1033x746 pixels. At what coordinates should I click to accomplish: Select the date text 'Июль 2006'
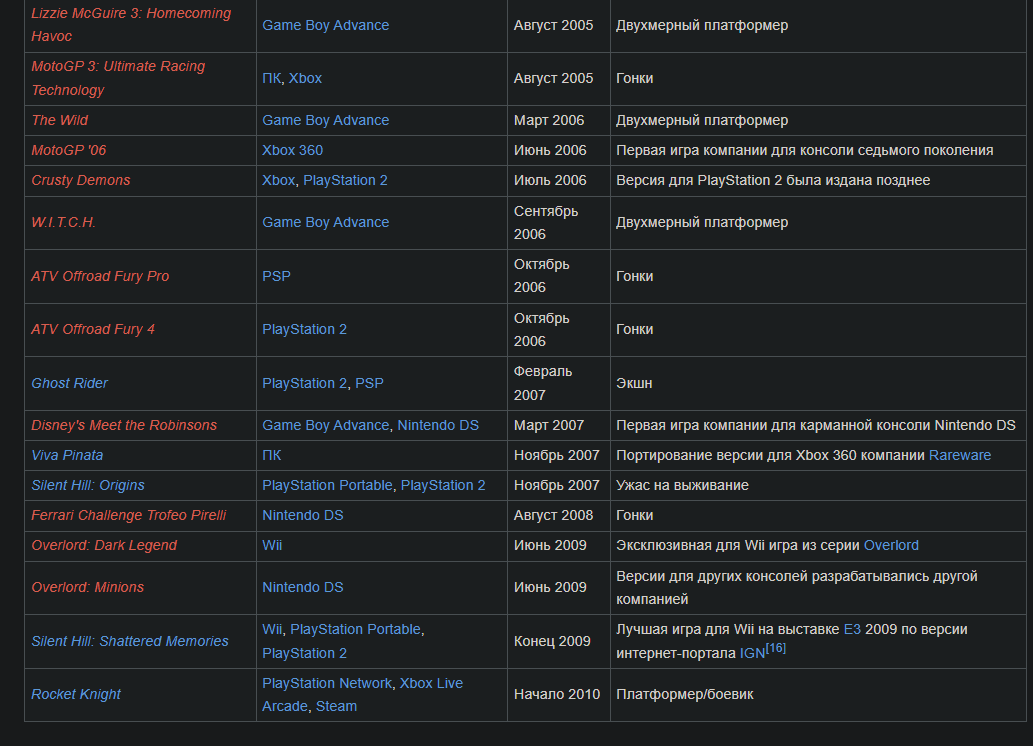pyautogui.click(x=549, y=180)
